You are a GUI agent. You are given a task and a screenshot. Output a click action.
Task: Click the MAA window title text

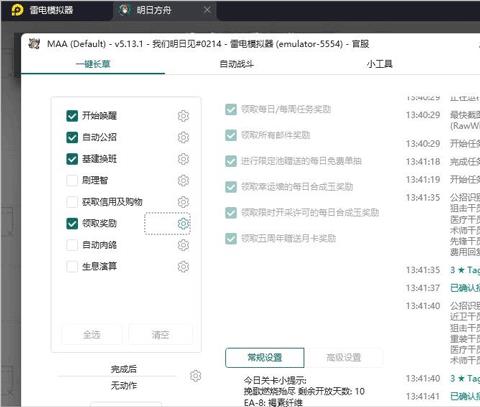[x=208, y=44]
